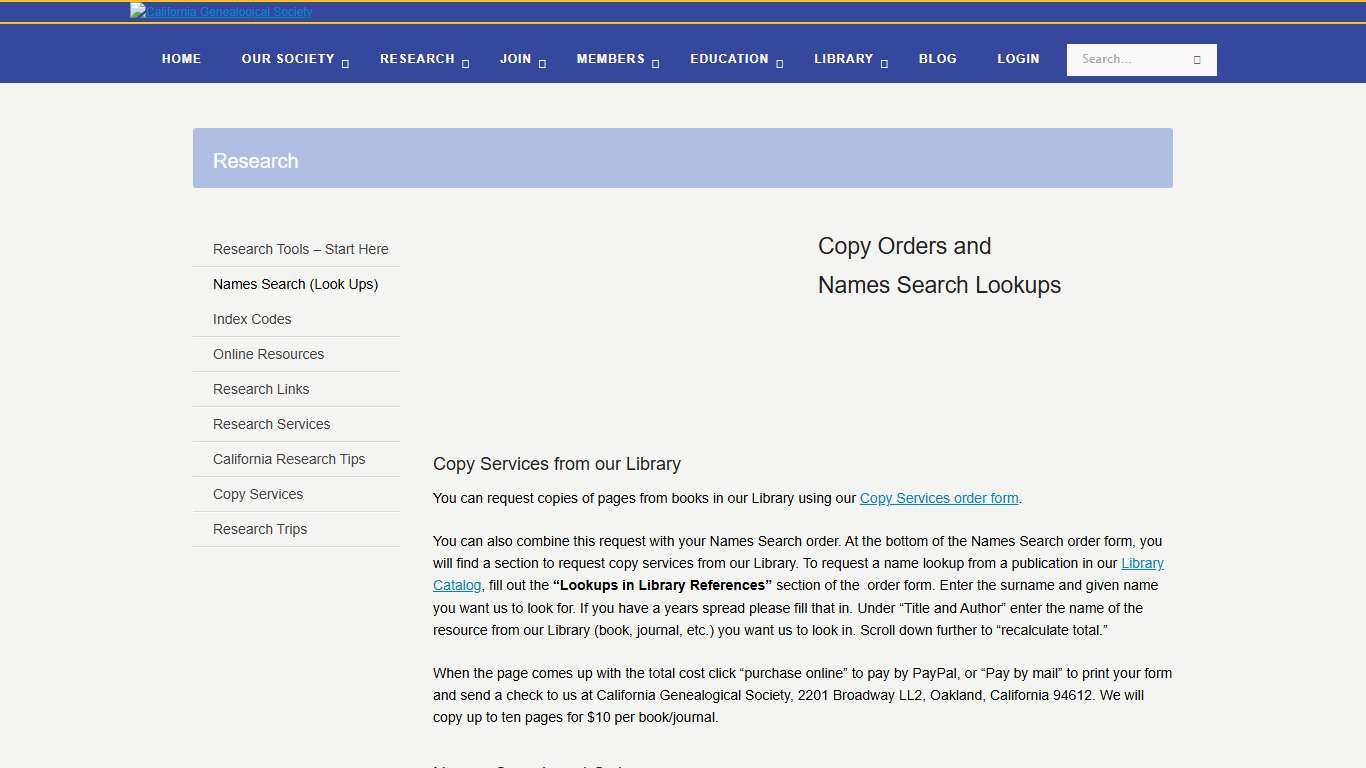Image resolution: width=1366 pixels, height=768 pixels.
Task: Select LOGIN in the navigation bar
Action: (x=1018, y=59)
